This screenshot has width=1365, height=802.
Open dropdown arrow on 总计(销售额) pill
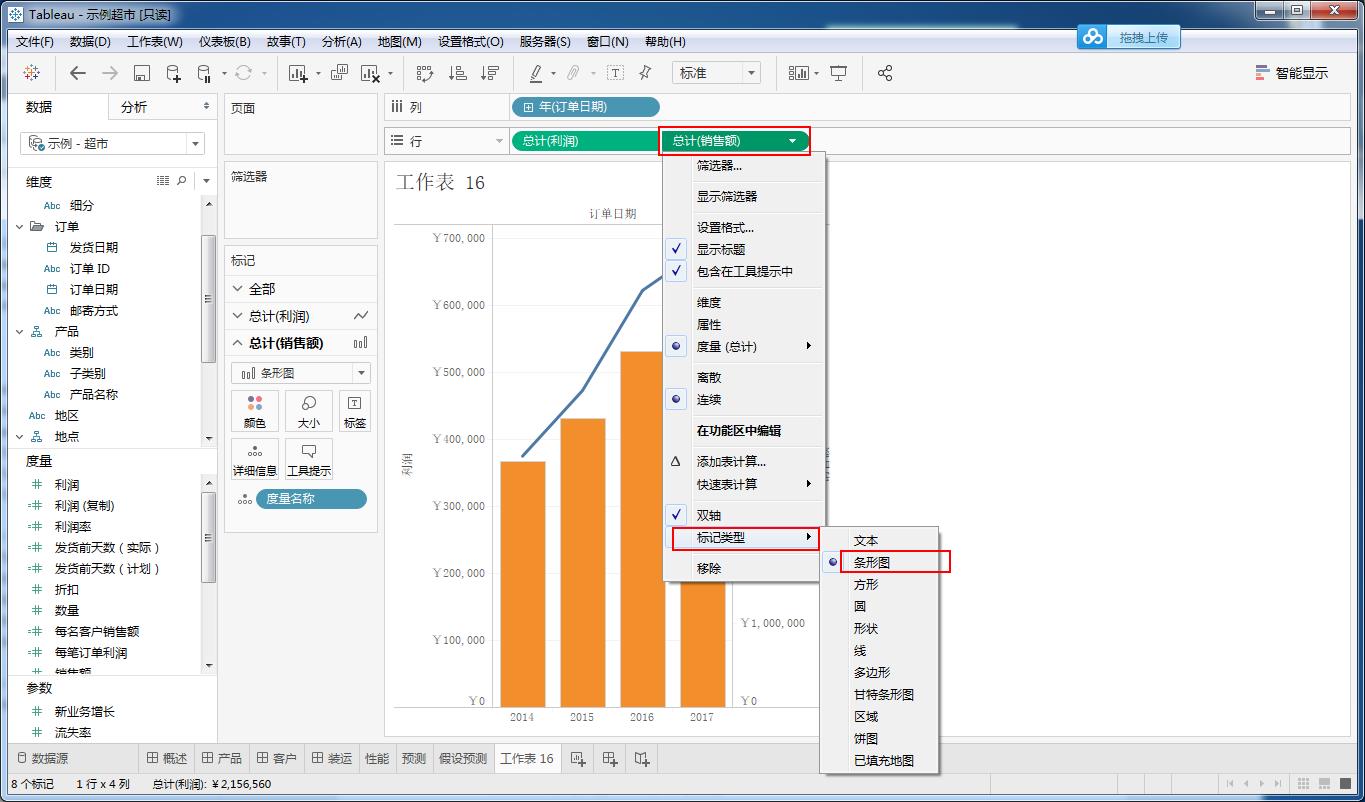(793, 141)
